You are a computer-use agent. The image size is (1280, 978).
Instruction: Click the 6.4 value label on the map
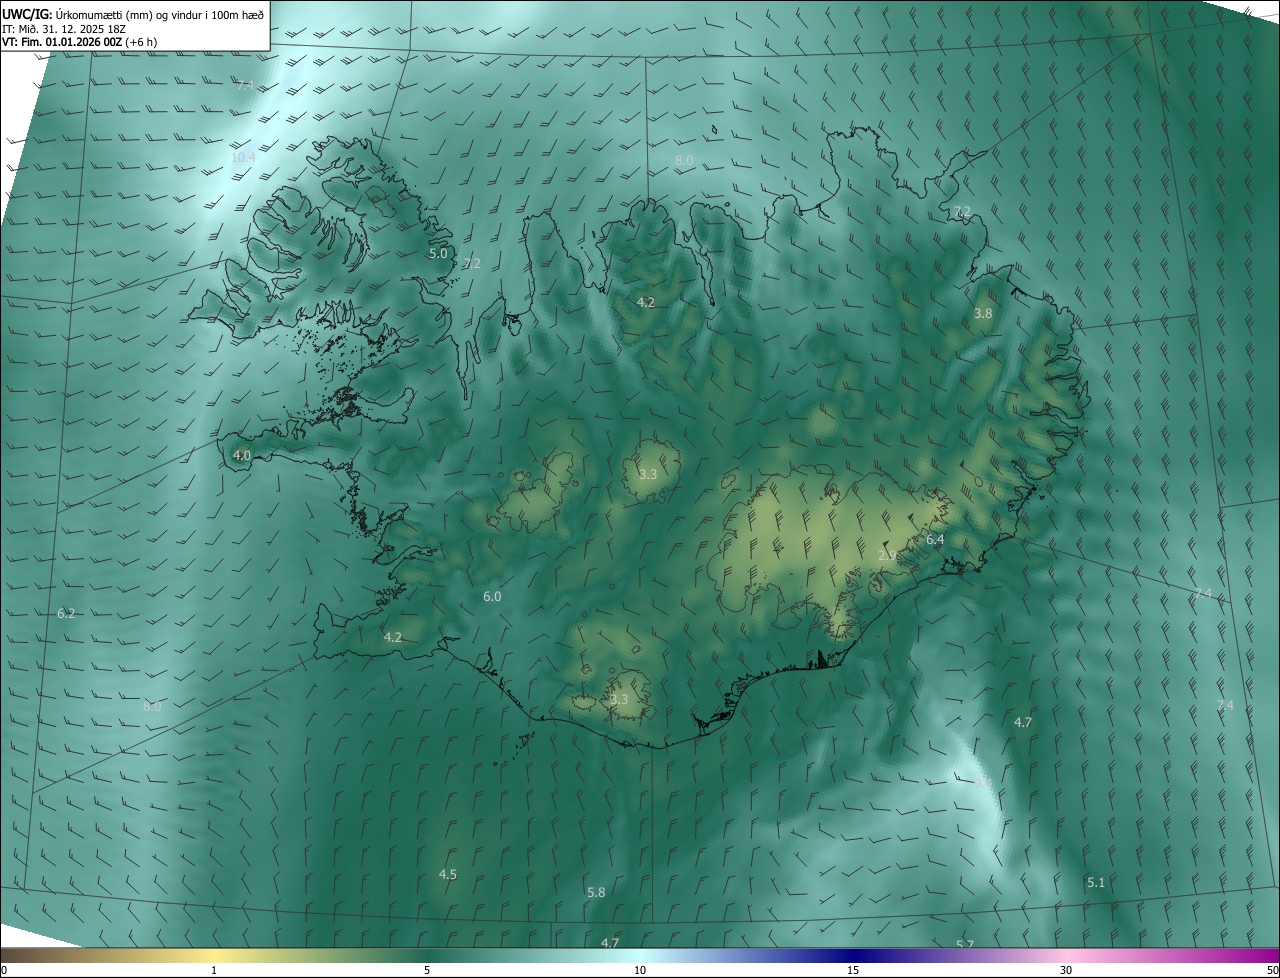pos(935,540)
